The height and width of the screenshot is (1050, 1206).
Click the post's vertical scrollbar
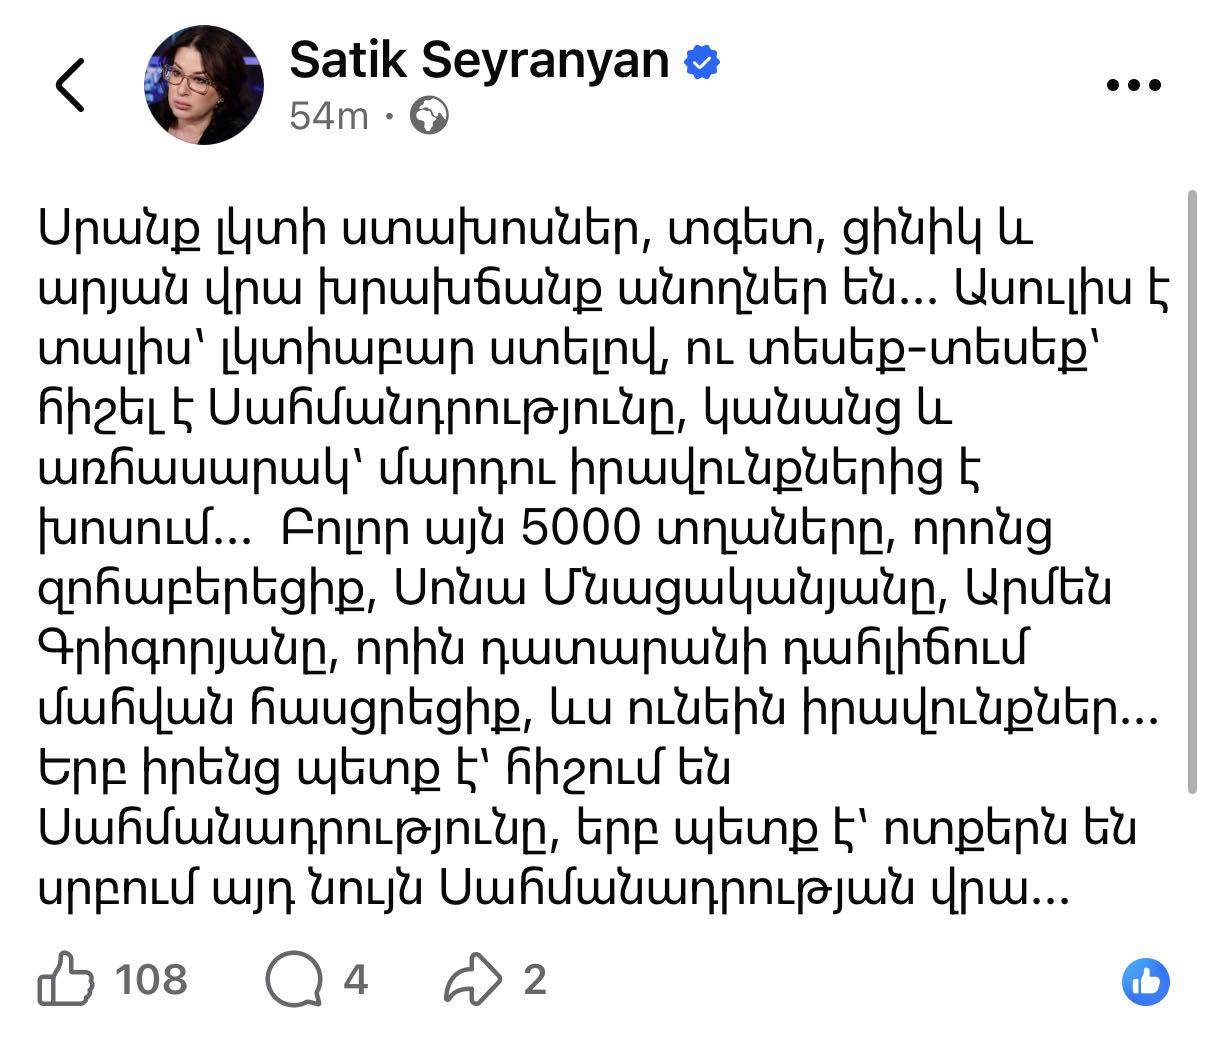[x=1191, y=490]
